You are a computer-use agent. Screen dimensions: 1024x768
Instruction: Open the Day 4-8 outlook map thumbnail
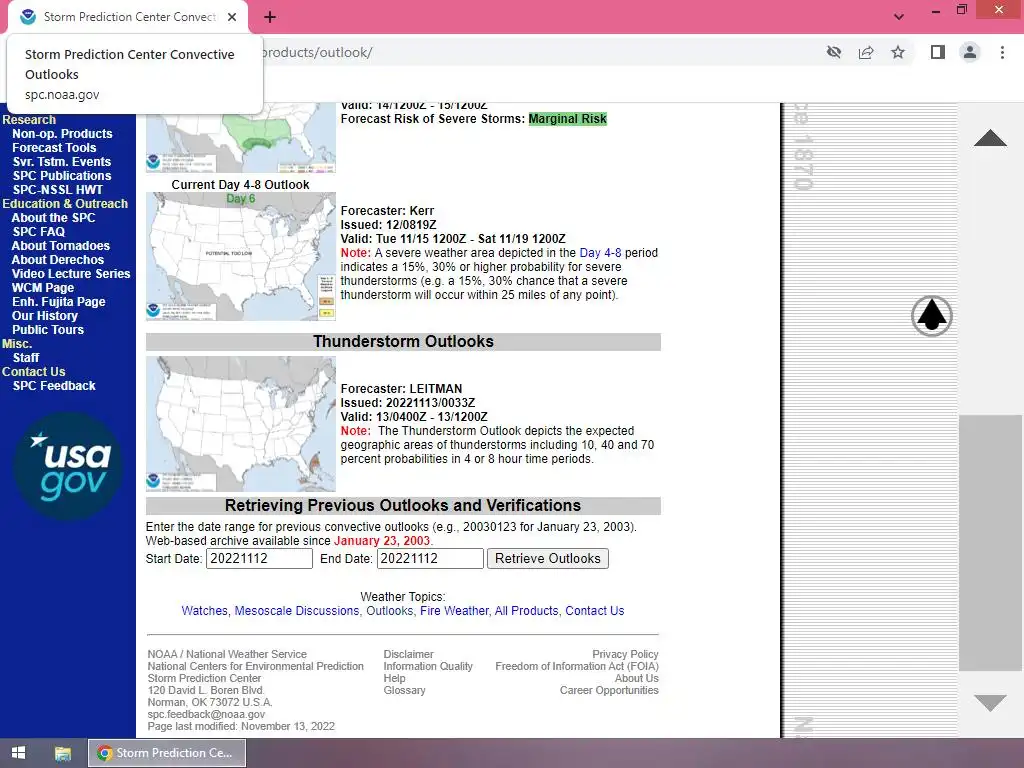[x=240, y=256]
